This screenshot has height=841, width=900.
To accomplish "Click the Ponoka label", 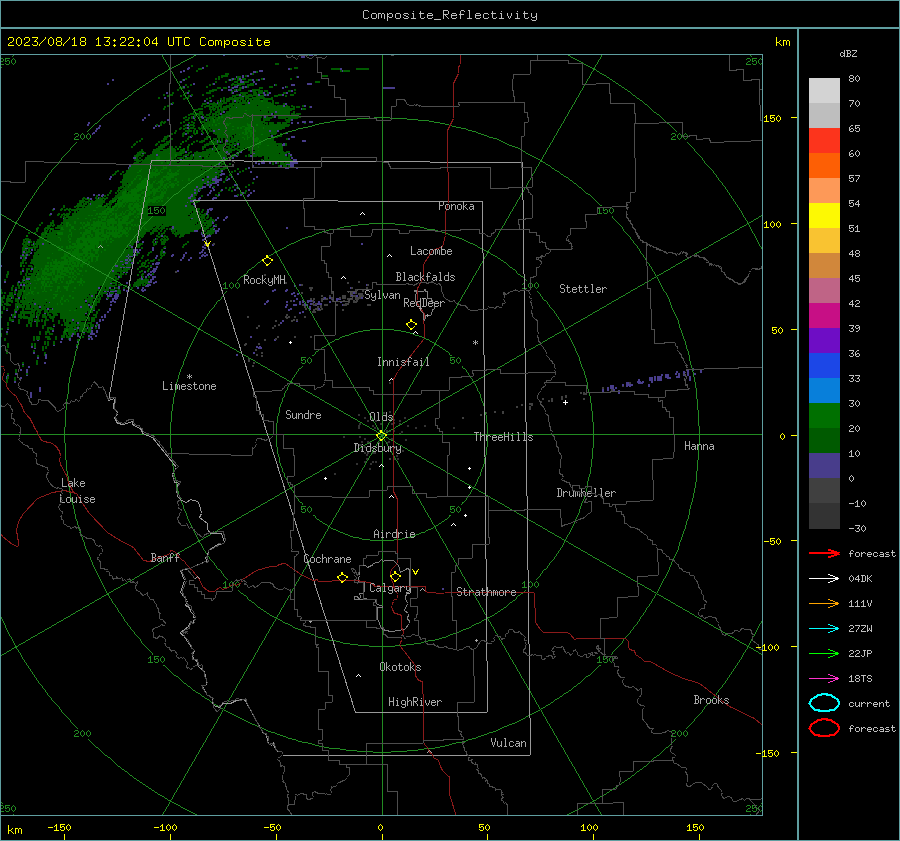I will click(456, 206).
